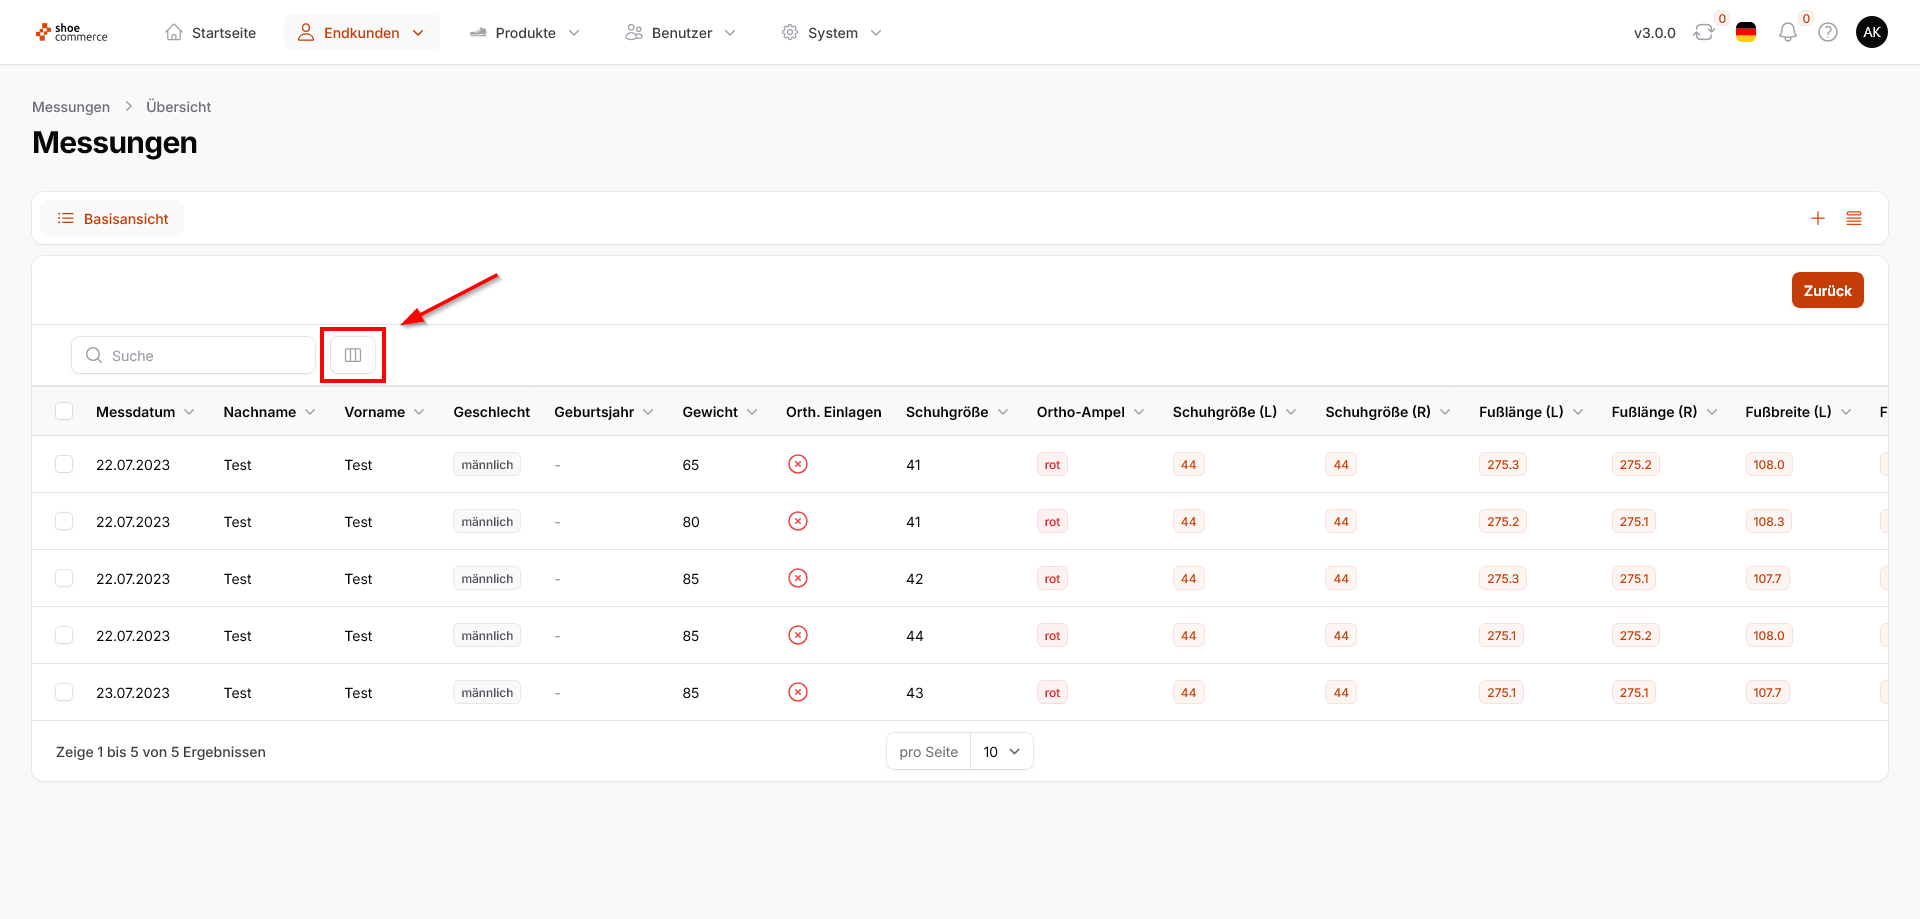
Task: Click the shoe commerce logo
Action: coord(72,33)
